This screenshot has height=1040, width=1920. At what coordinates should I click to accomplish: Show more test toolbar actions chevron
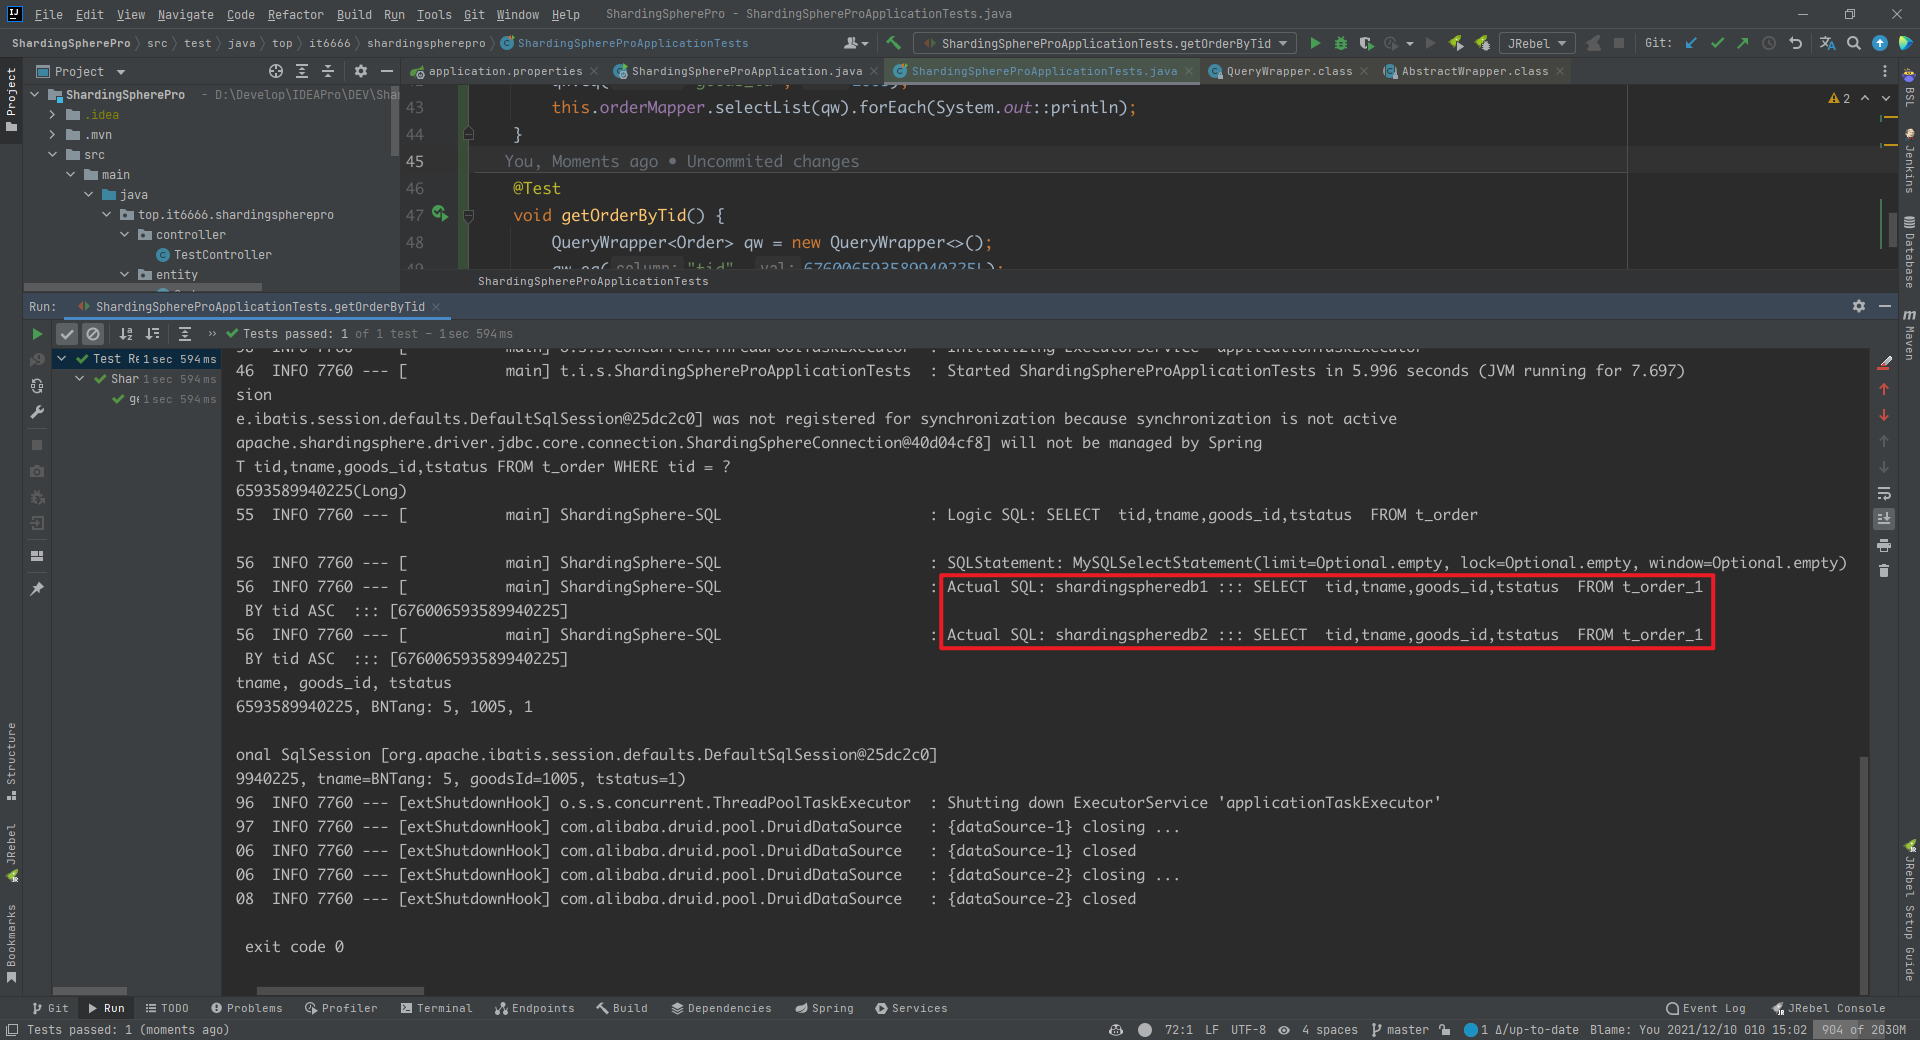(212, 334)
